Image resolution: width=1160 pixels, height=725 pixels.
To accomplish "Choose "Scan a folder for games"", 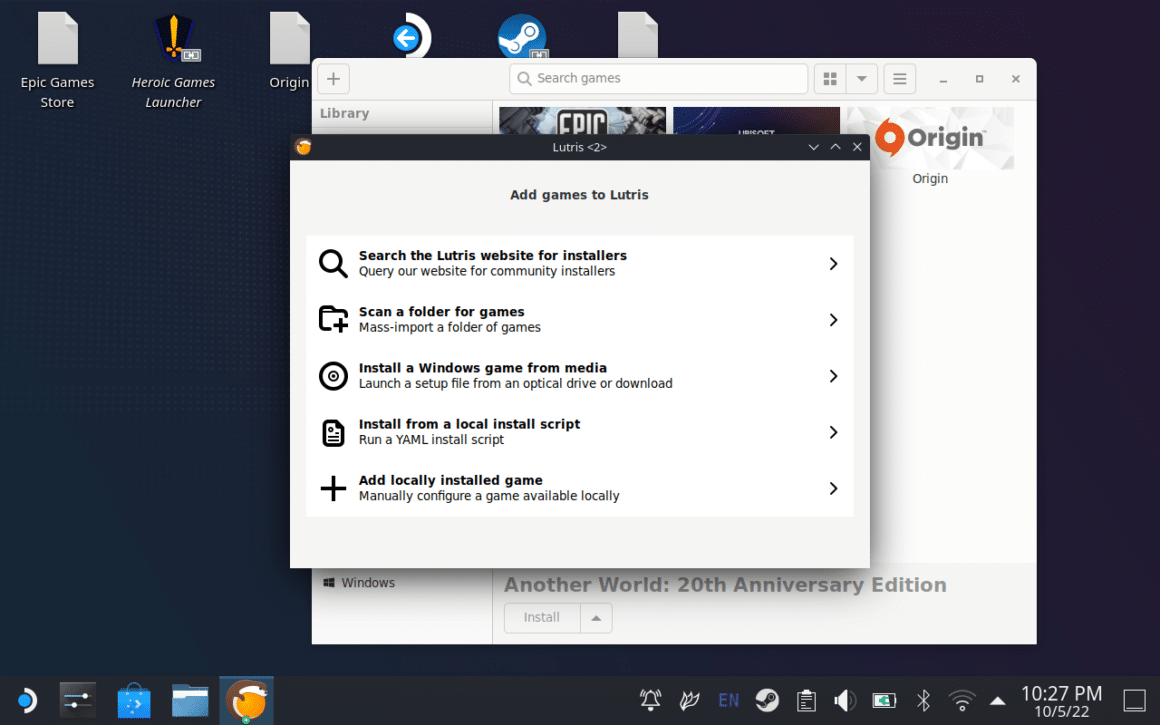I will 579,319.
